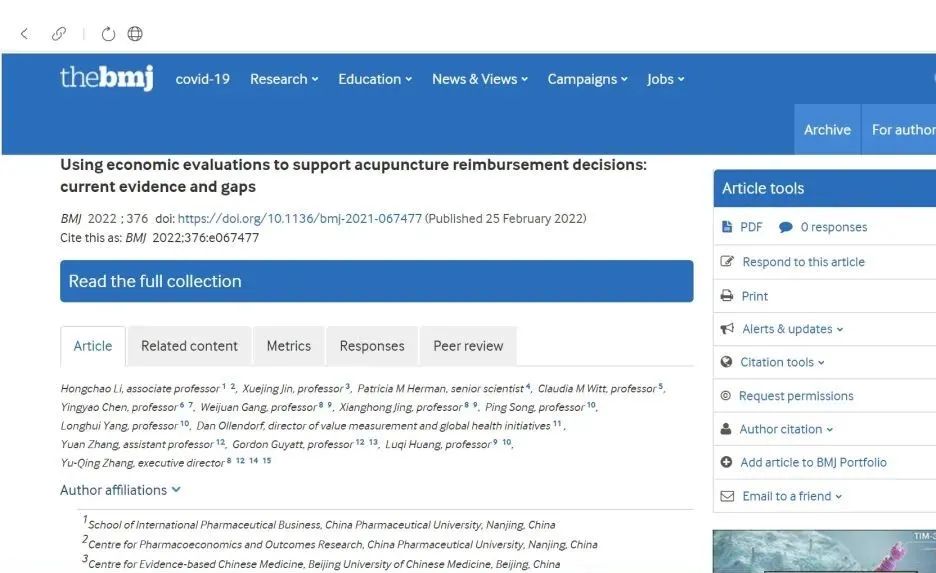
Task: Click the Respond to this article icon
Action: point(727,262)
